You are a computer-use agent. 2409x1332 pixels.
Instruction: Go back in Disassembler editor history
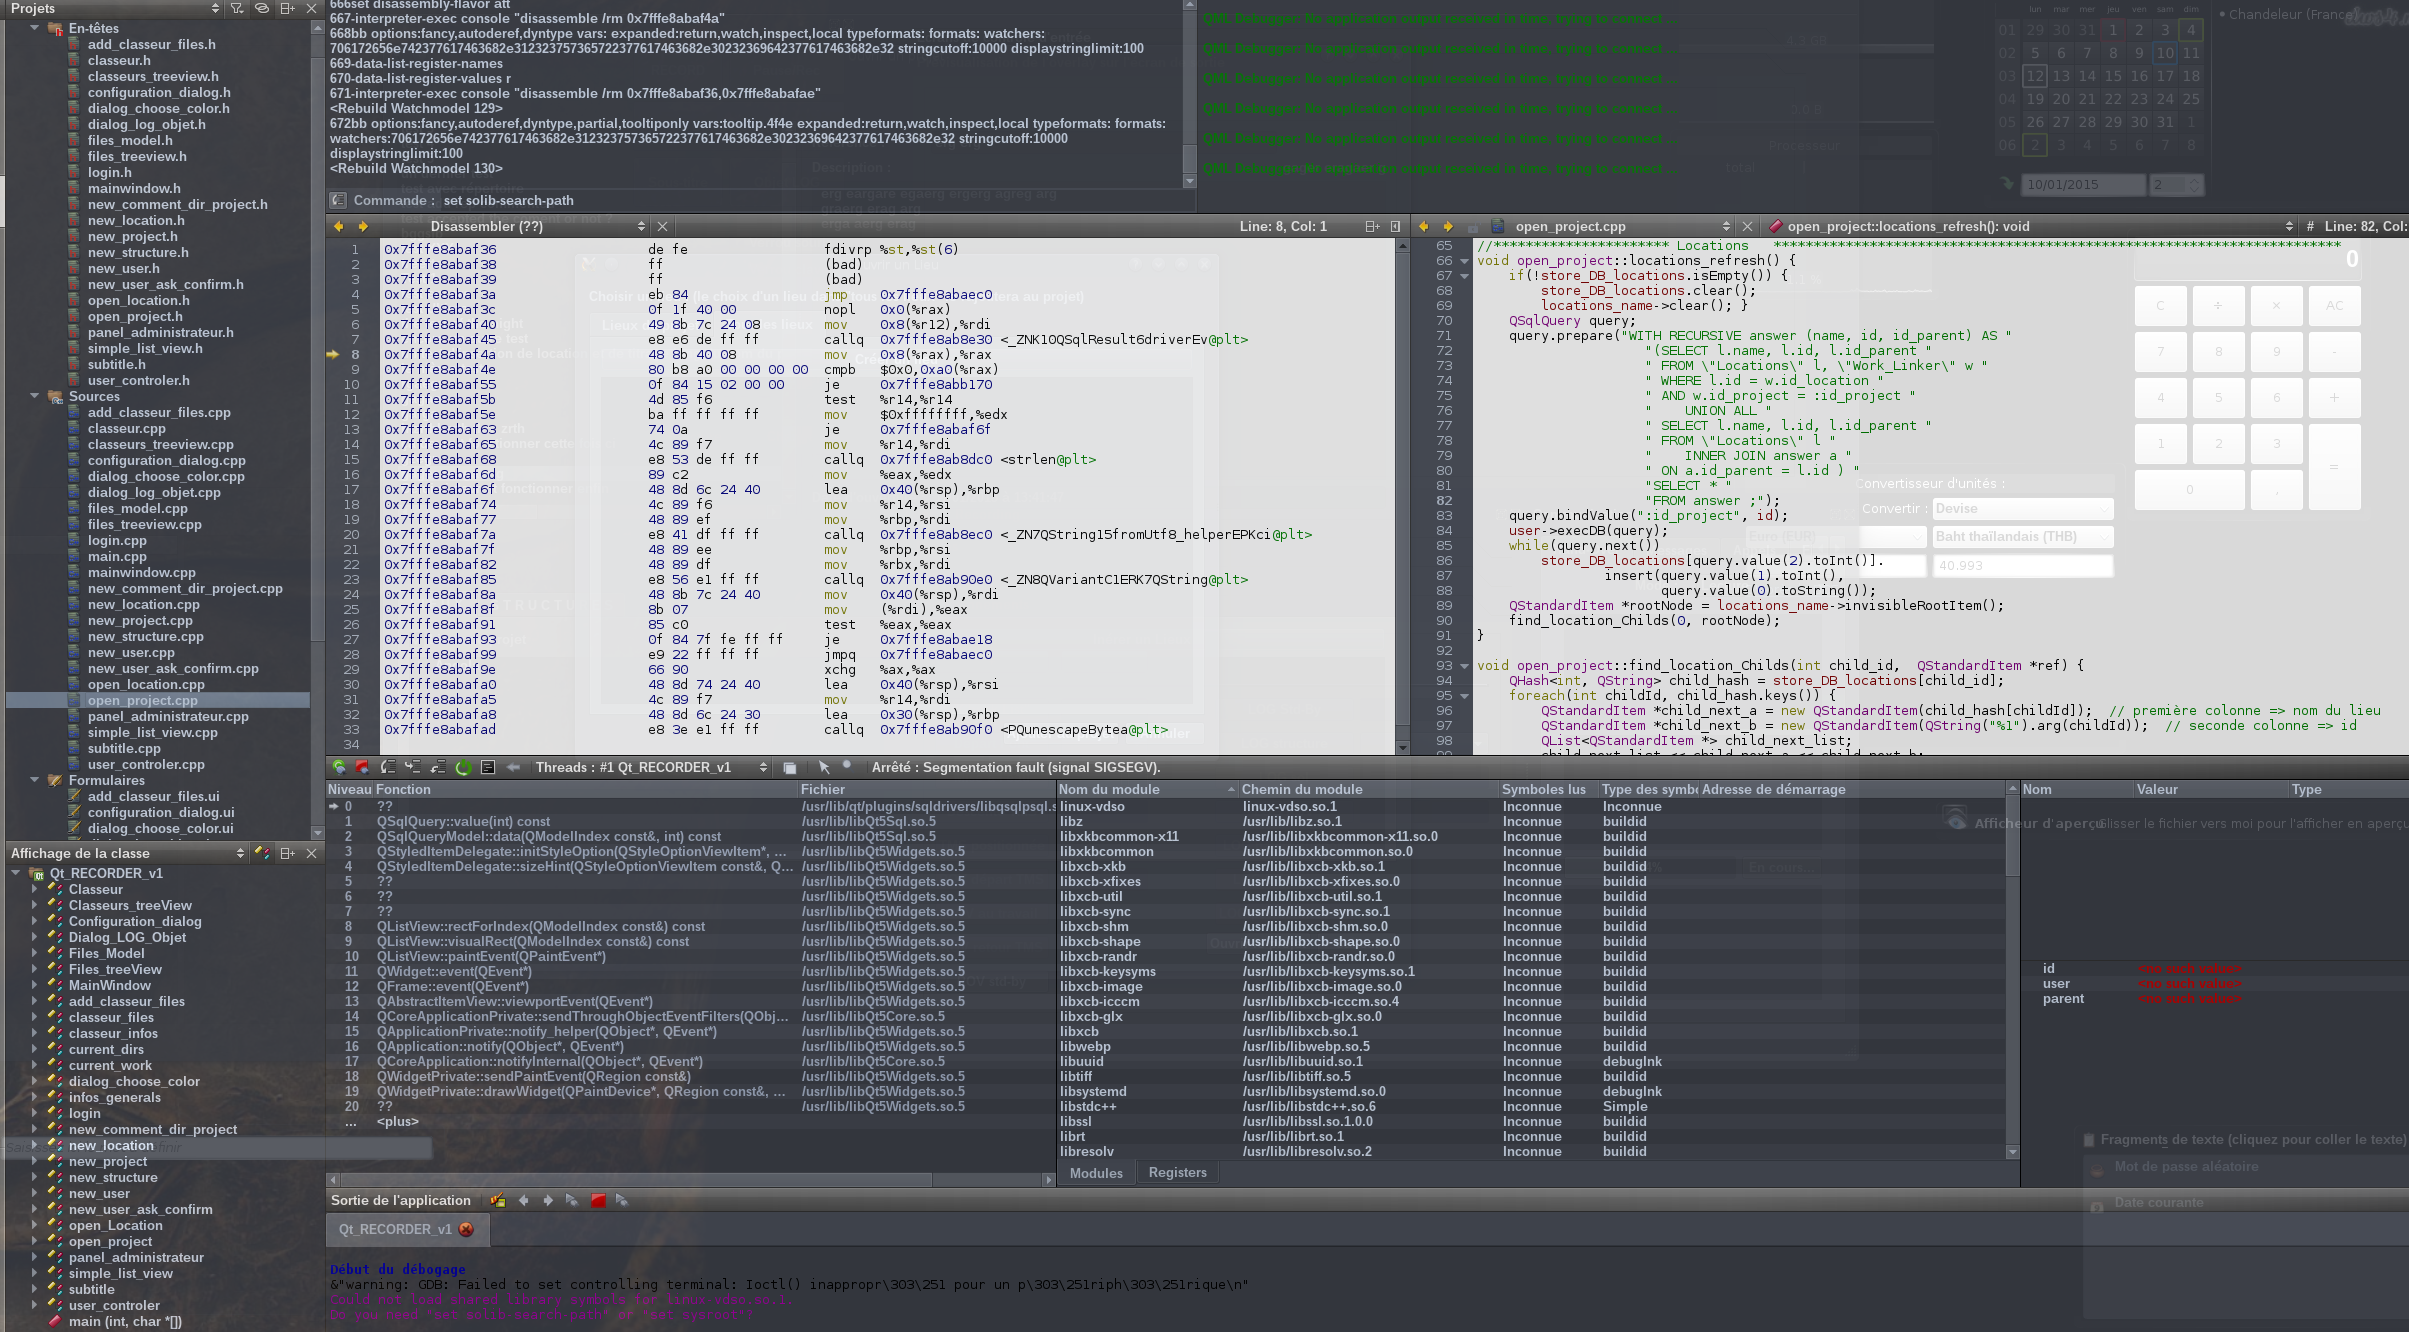tap(339, 226)
